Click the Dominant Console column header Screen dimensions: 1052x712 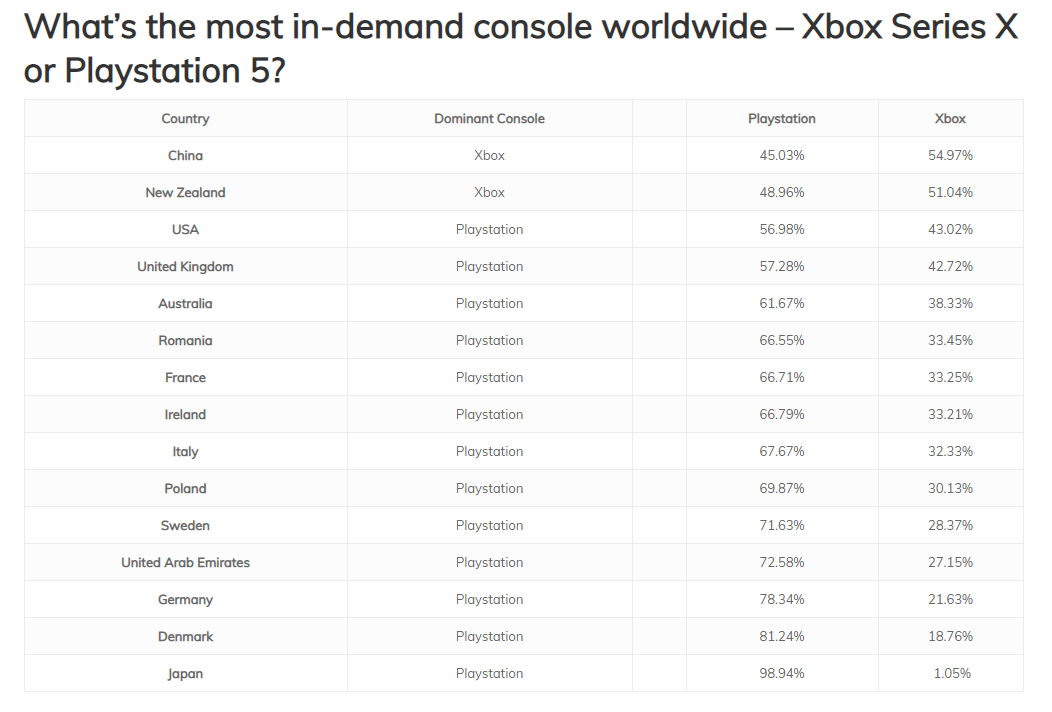pyautogui.click(x=489, y=118)
